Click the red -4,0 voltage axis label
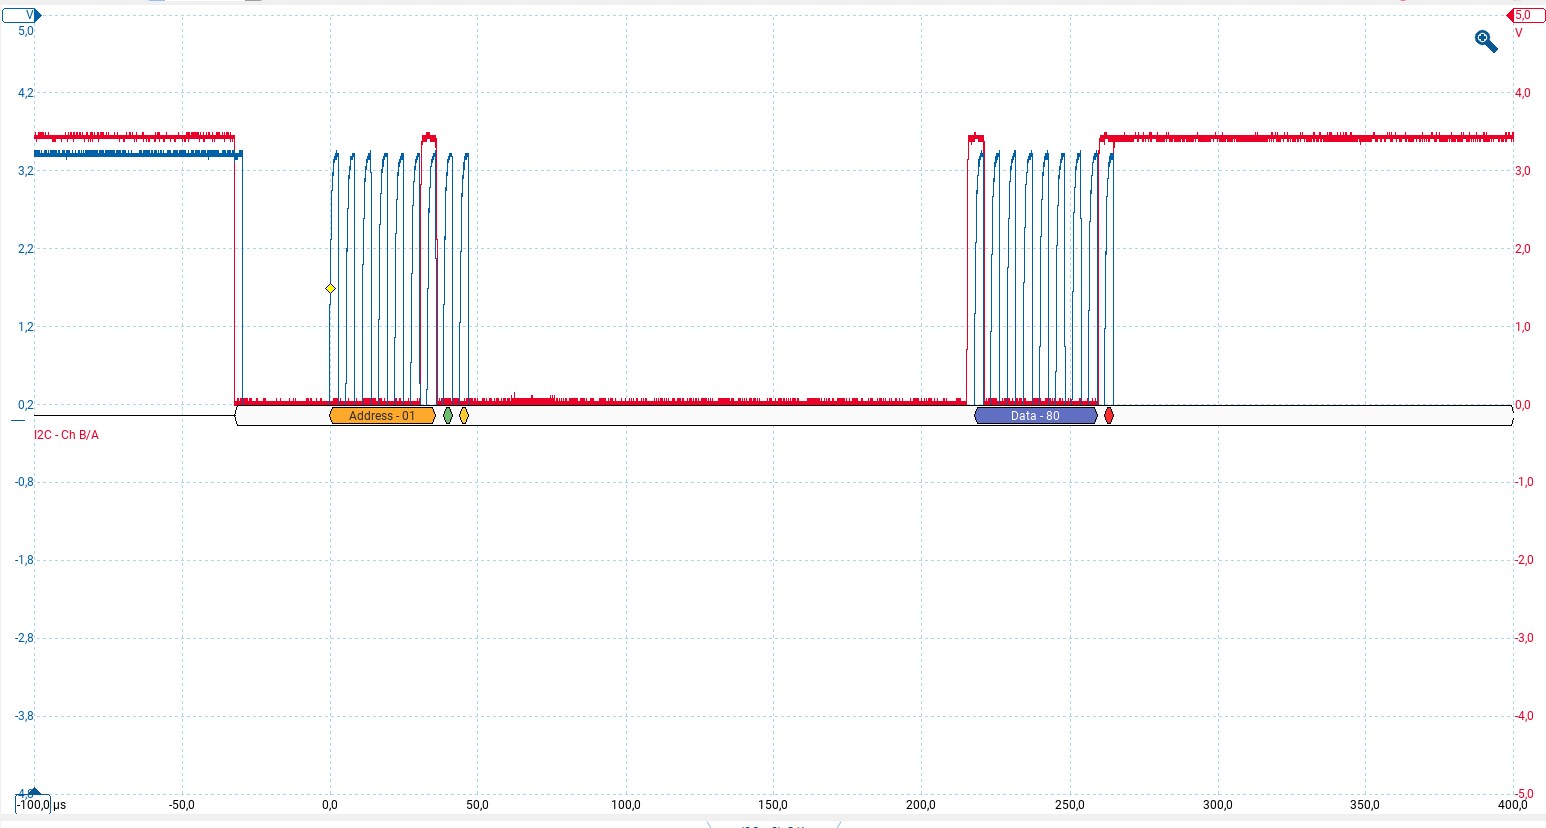The image size is (1546, 828). coord(1522,716)
